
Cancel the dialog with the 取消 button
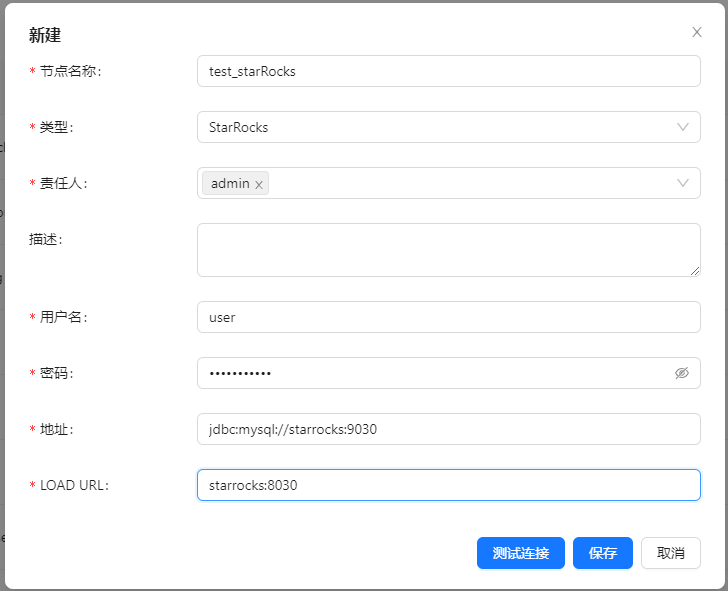pyautogui.click(x=670, y=553)
